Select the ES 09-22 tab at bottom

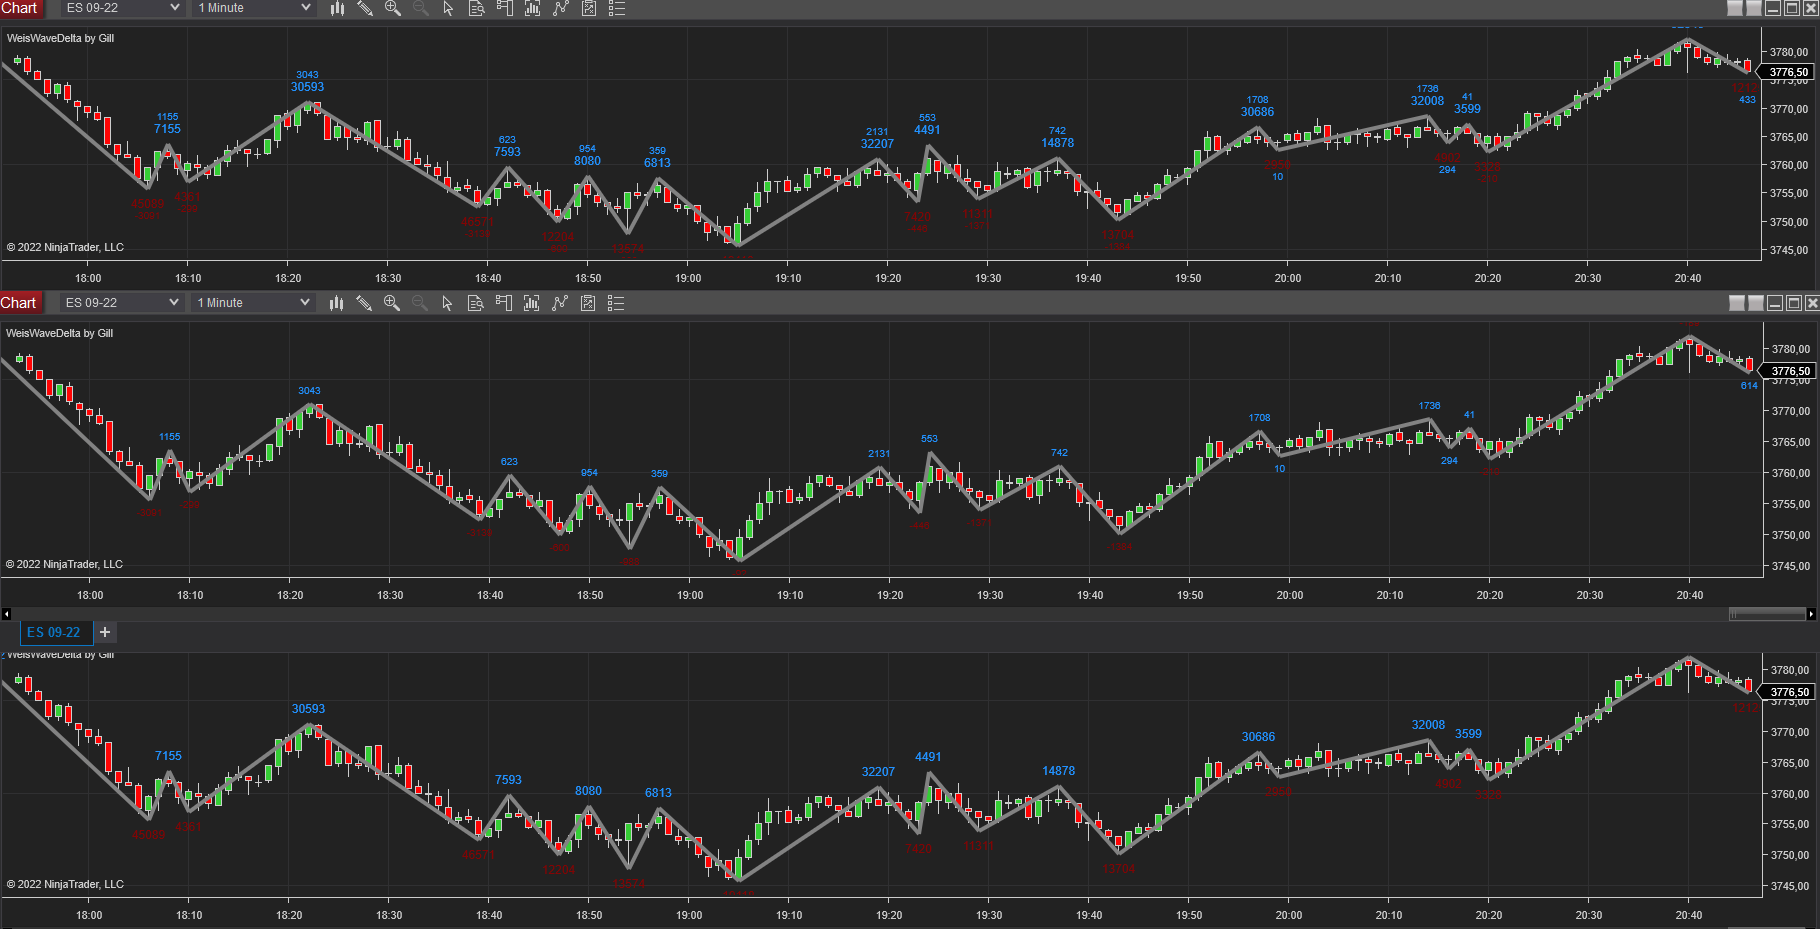(55, 632)
